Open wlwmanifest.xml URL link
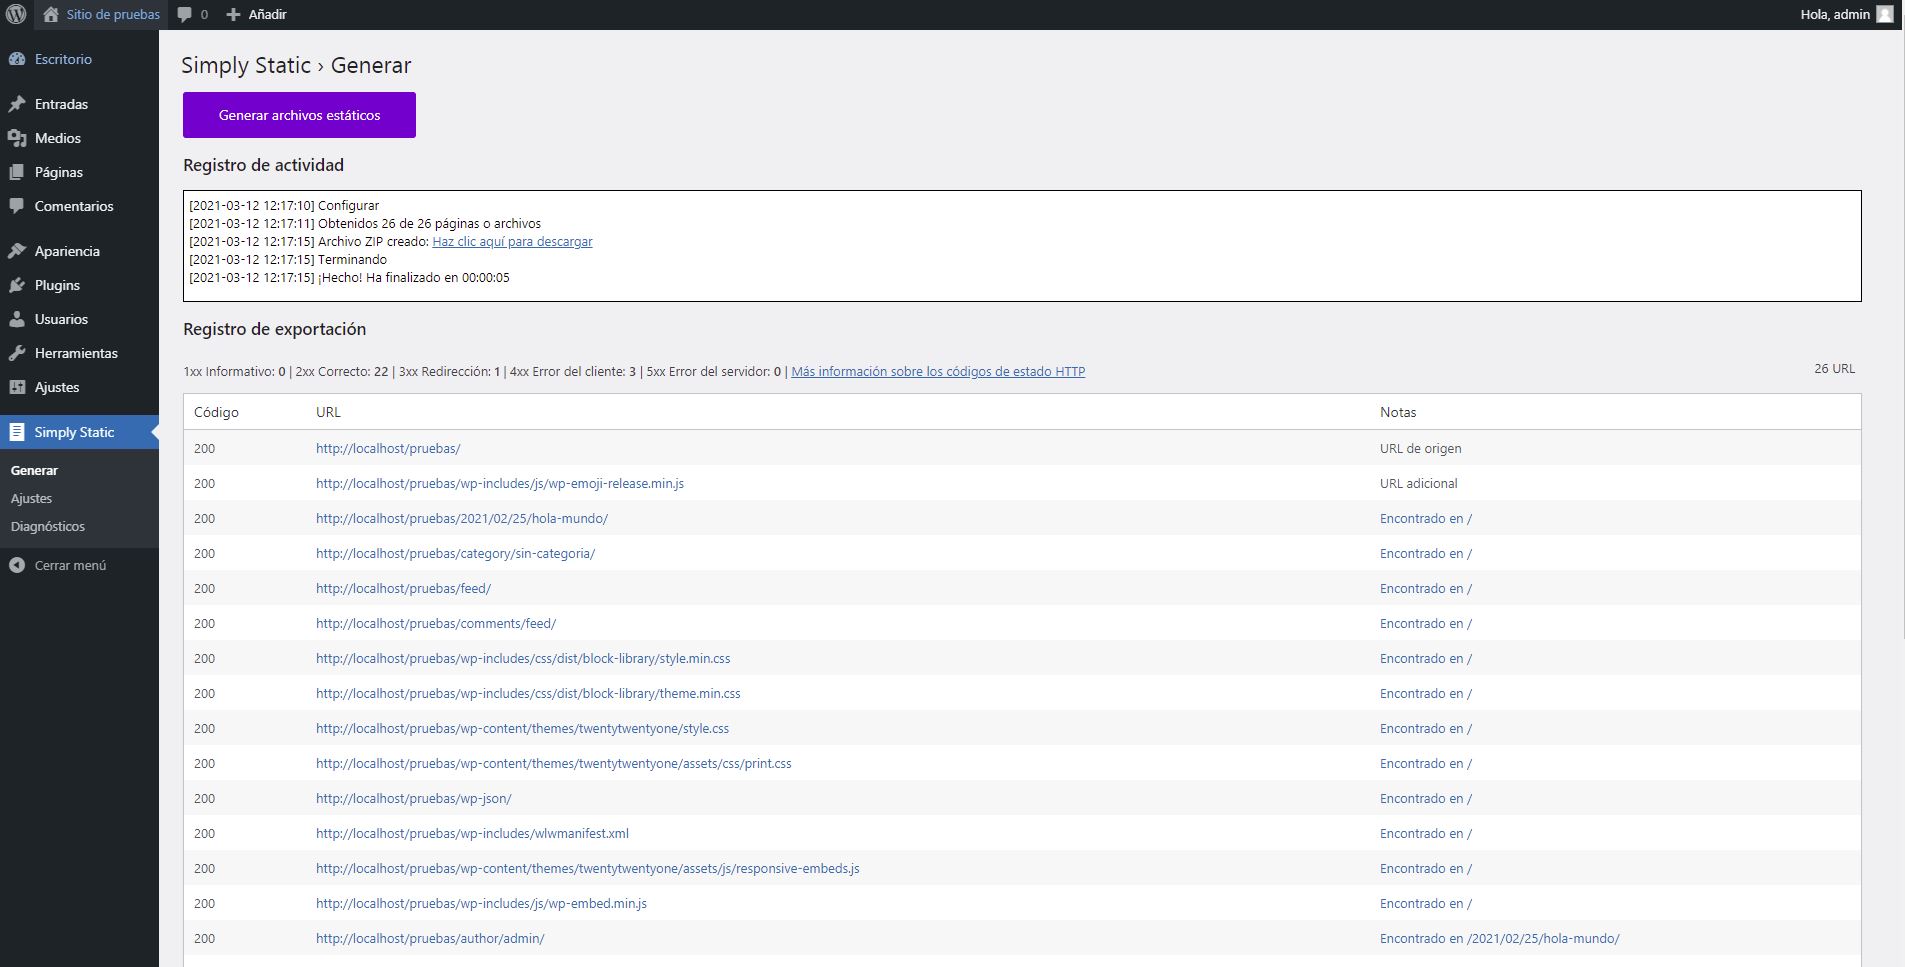Viewport: 1905px width, 967px height. [x=472, y=833]
